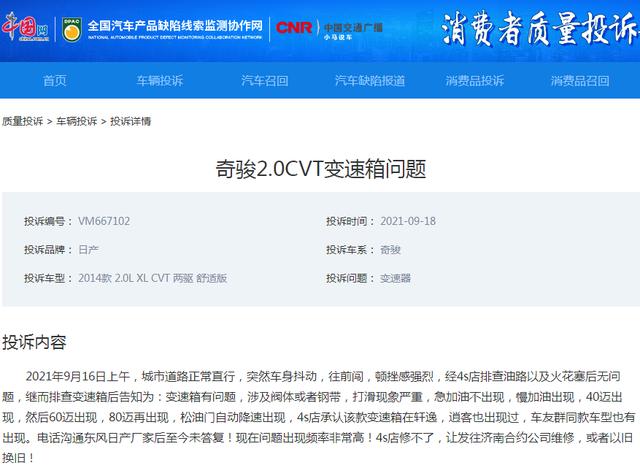Select the title 奇骏2.0CVT变速箱问题
This screenshot has width=640, height=468.
320,169
